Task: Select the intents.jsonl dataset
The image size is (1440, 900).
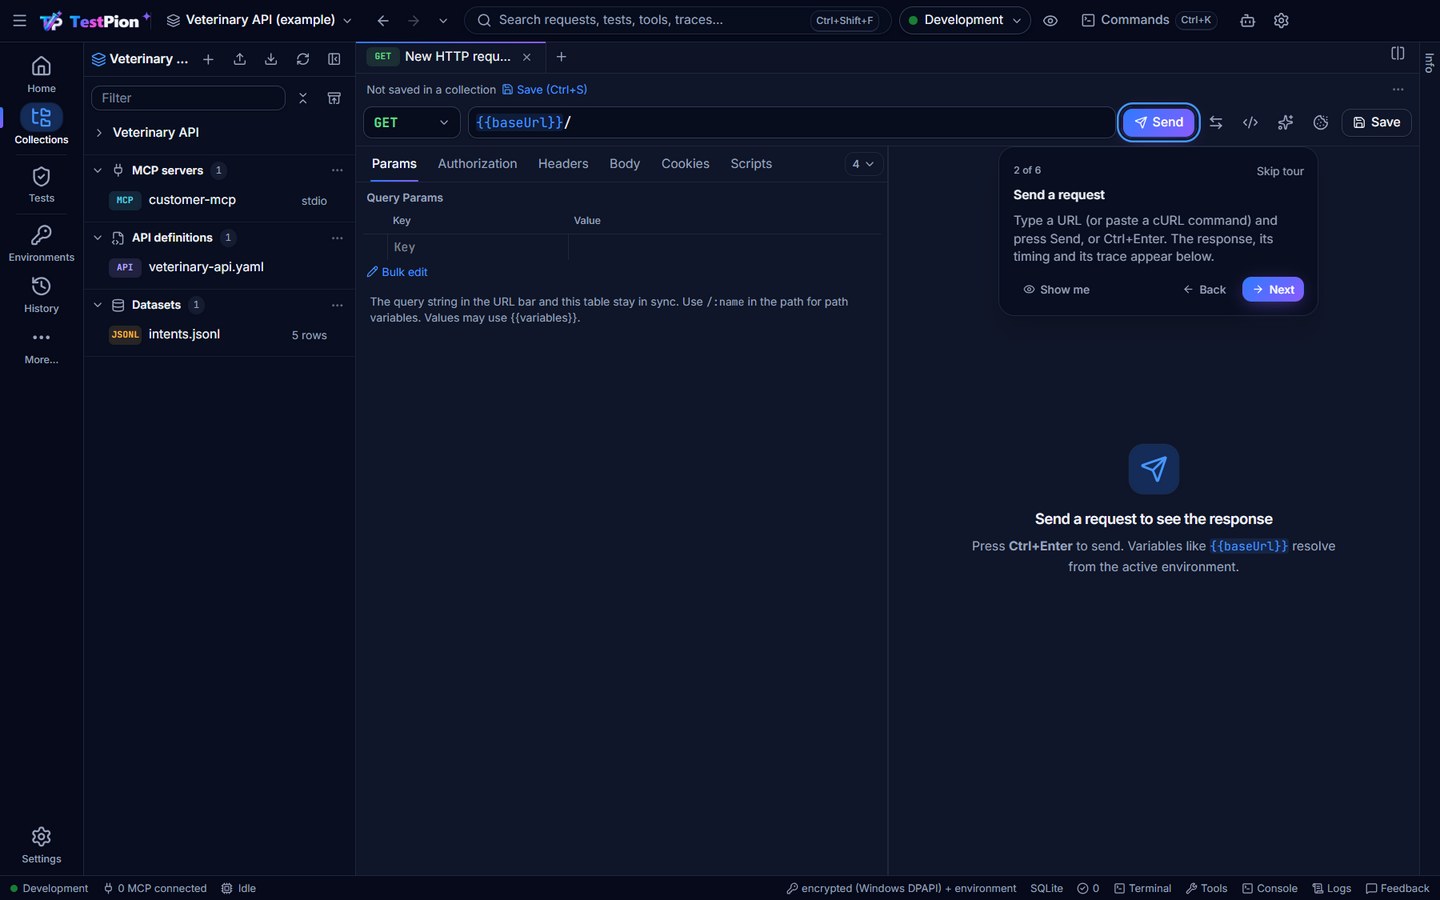Action: (219, 335)
